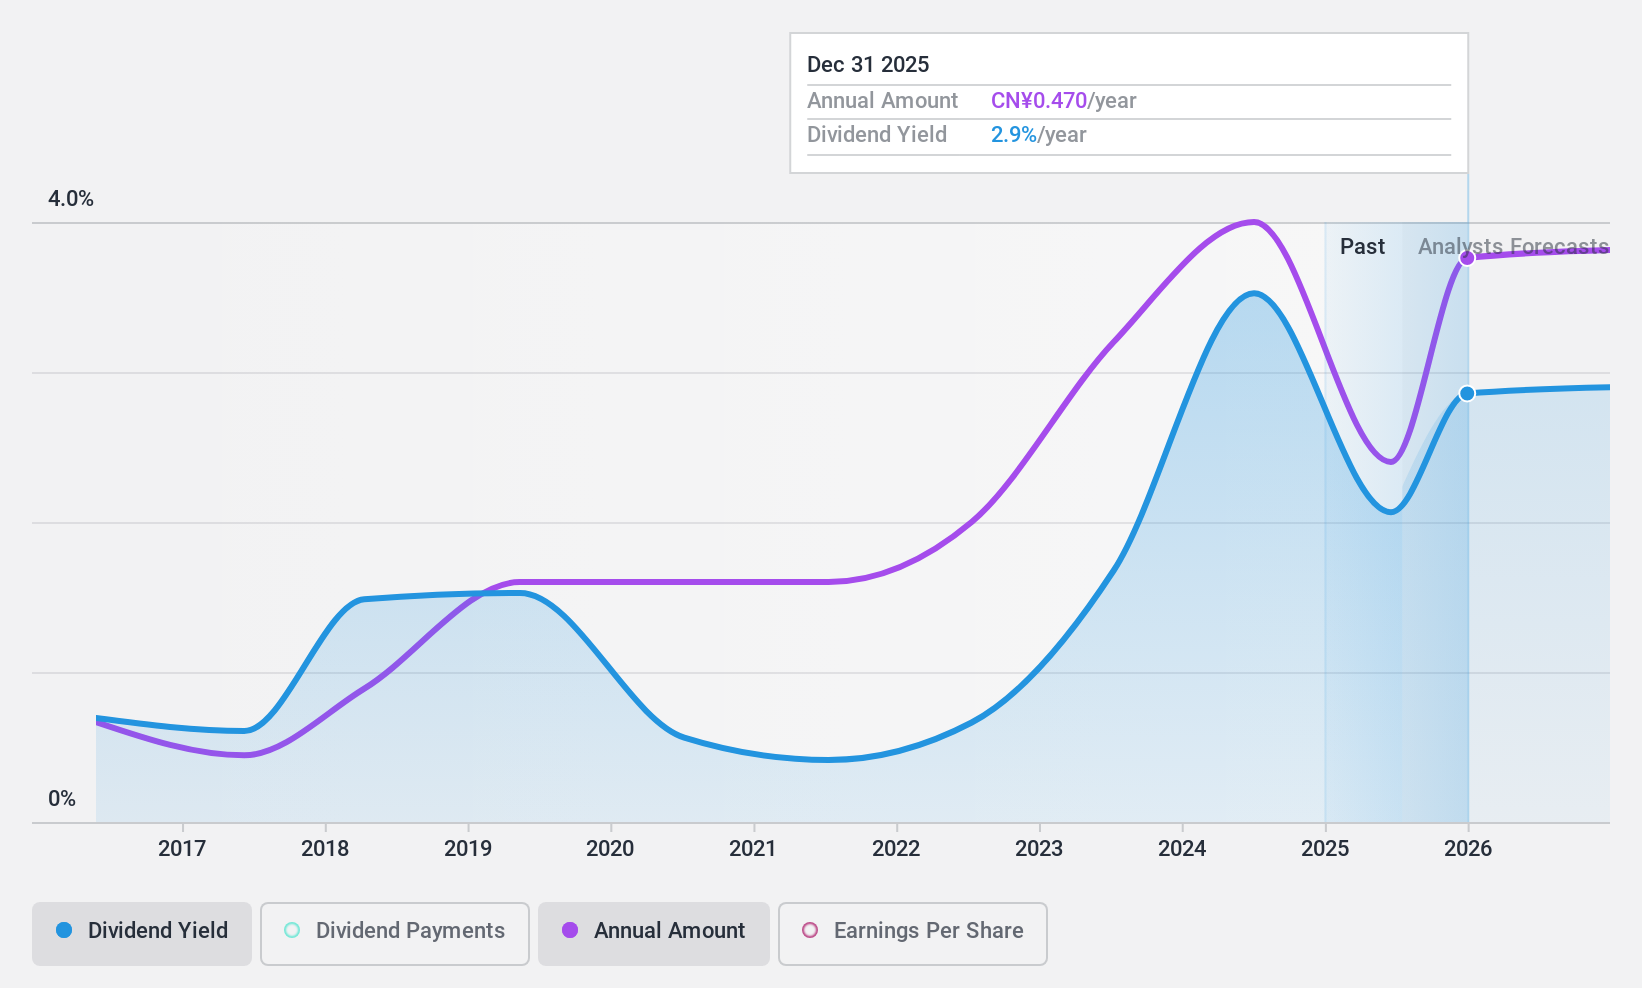
Task: Click the Dec 31 2025 tooltip date
Action: pyautogui.click(x=868, y=65)
